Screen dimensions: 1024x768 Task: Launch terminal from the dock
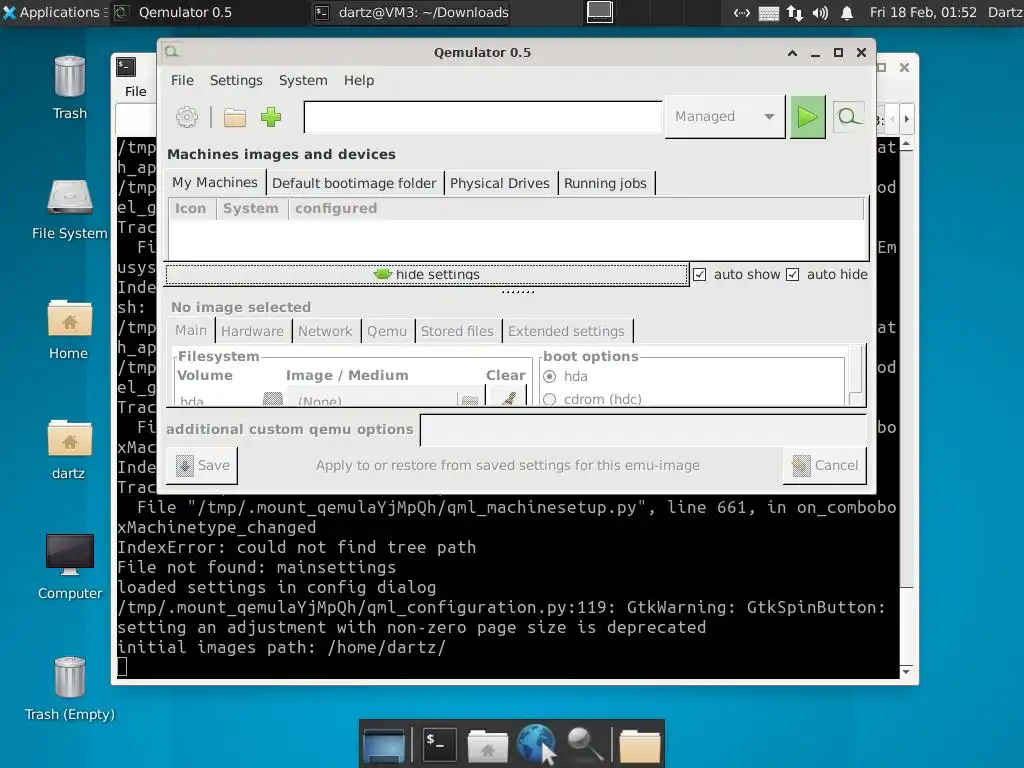click(x=439, y=744)
